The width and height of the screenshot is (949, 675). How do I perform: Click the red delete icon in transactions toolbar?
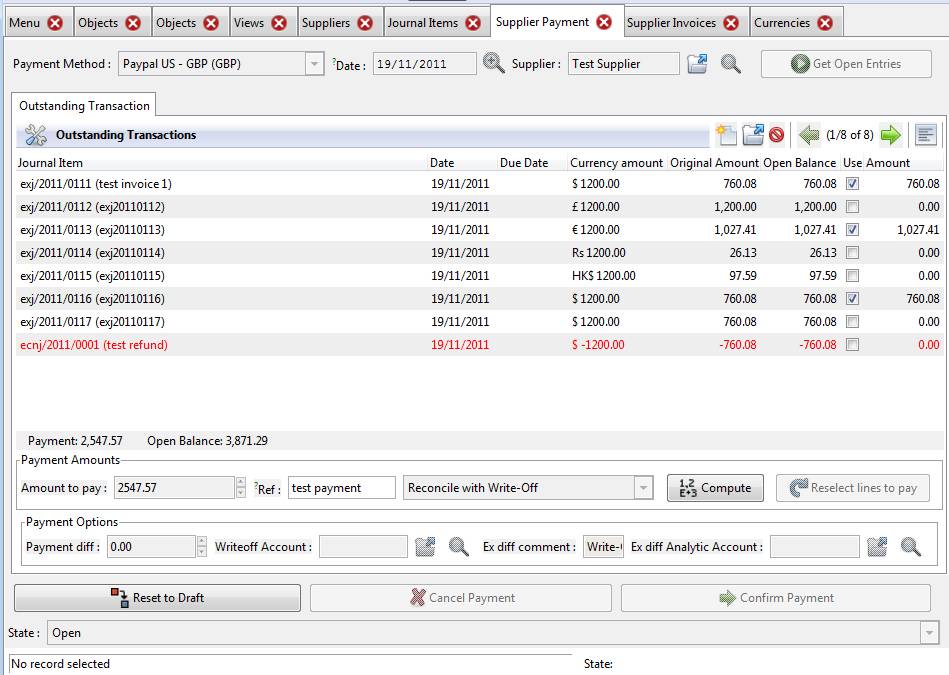pos(776,135)
